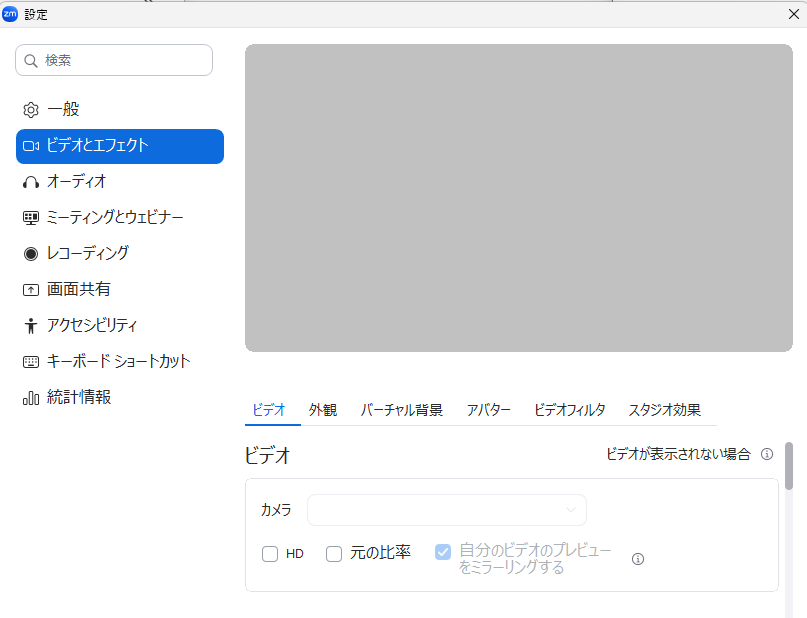The image size is (807, 618).
Task: Click the bar chart icon for 統計情報
Action: click(x=31, y=398)
